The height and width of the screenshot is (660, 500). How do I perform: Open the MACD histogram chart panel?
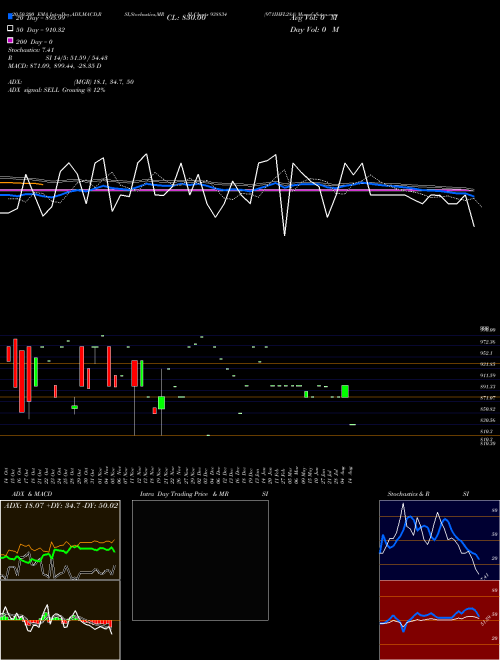60,620
